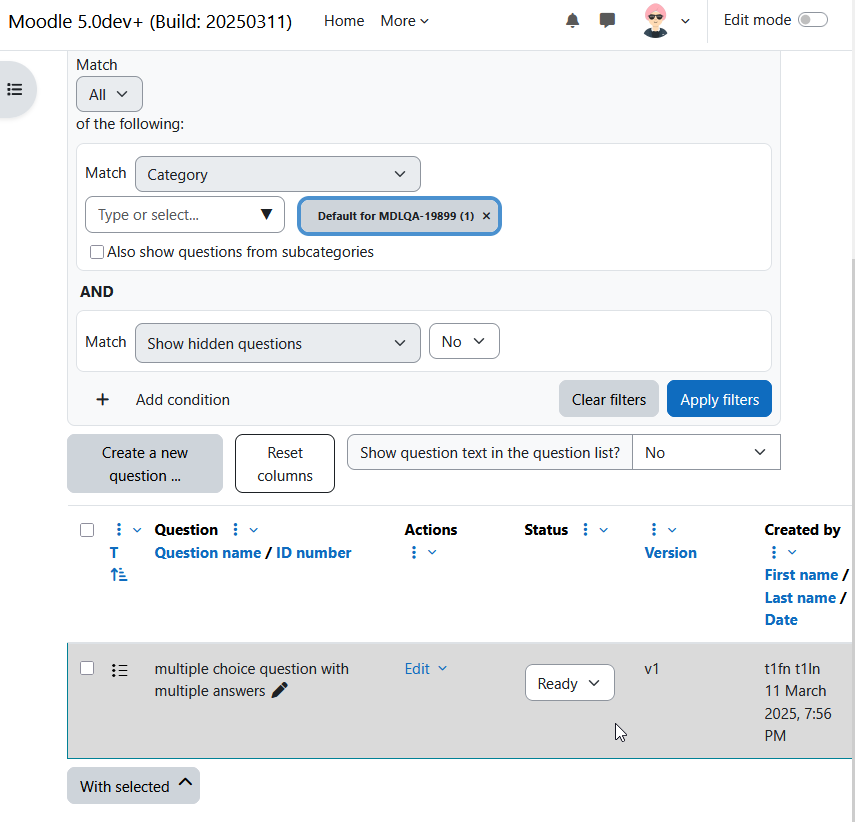Open the notifications bell
The width and height of the screenshot is (855, 822).
click(x=572, y=21)
